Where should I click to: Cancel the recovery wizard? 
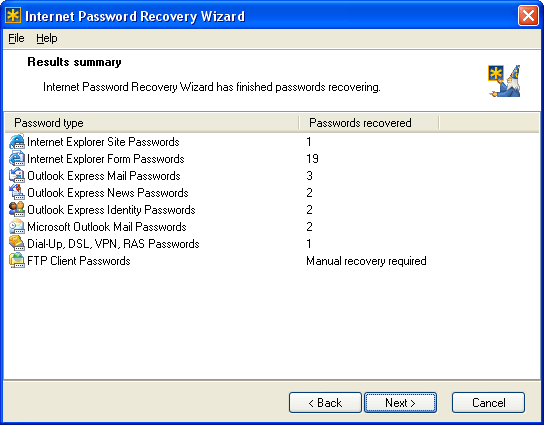(488, 403)
